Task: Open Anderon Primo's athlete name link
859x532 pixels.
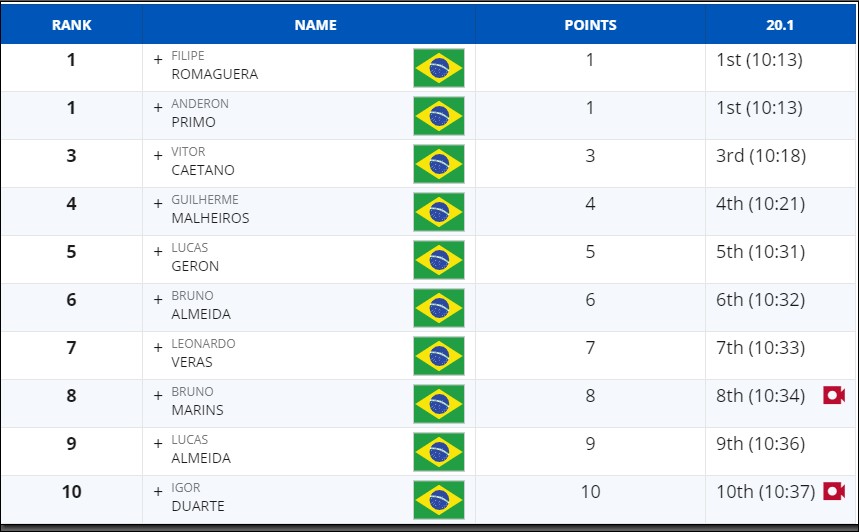Action: 200,113
